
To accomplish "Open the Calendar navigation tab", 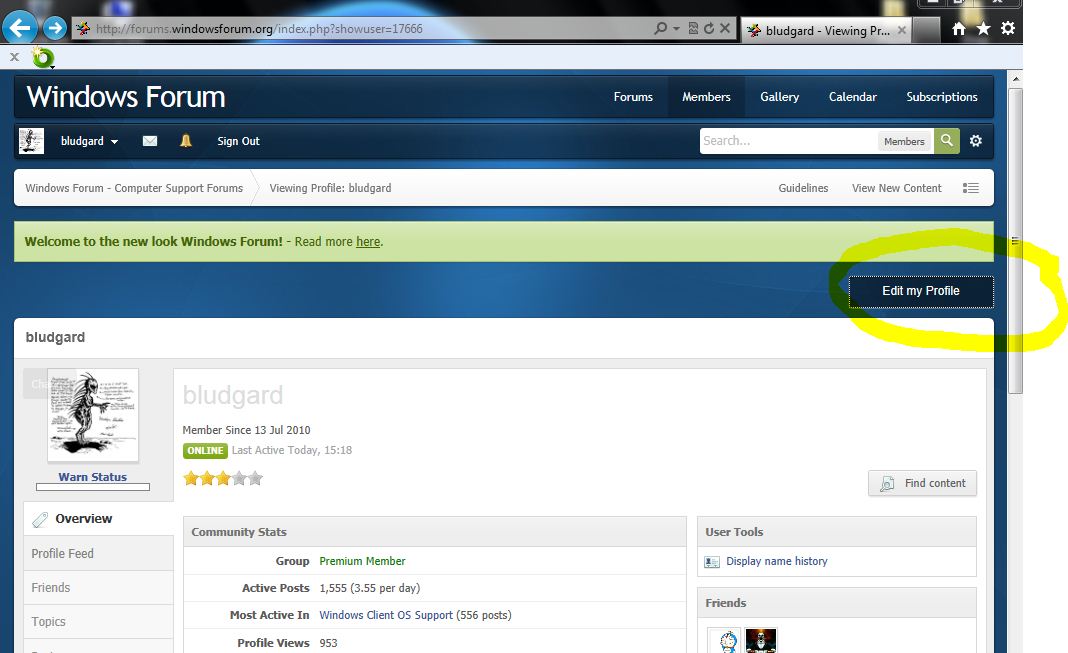I will click(x=852, y=97).
